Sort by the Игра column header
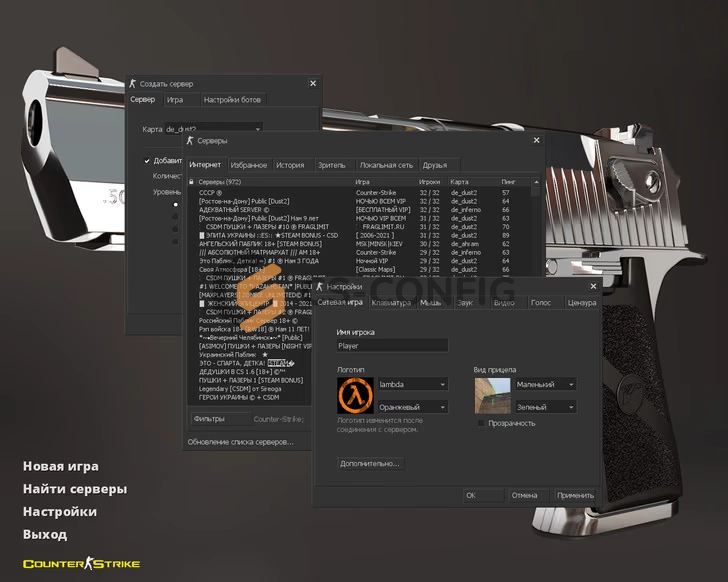The width and height of the screenshot is (728, 582). click(x=385, y=182)
